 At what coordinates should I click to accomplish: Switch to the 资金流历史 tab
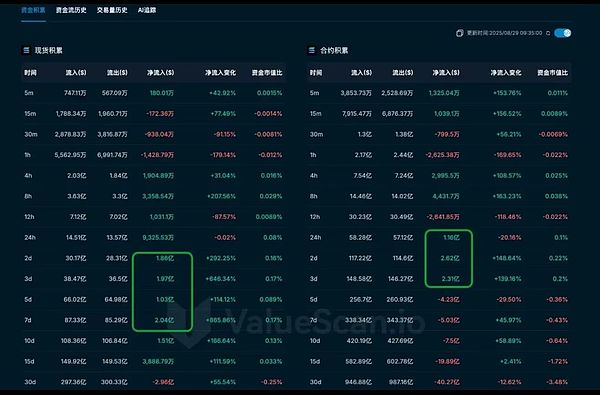click(71, 10)
